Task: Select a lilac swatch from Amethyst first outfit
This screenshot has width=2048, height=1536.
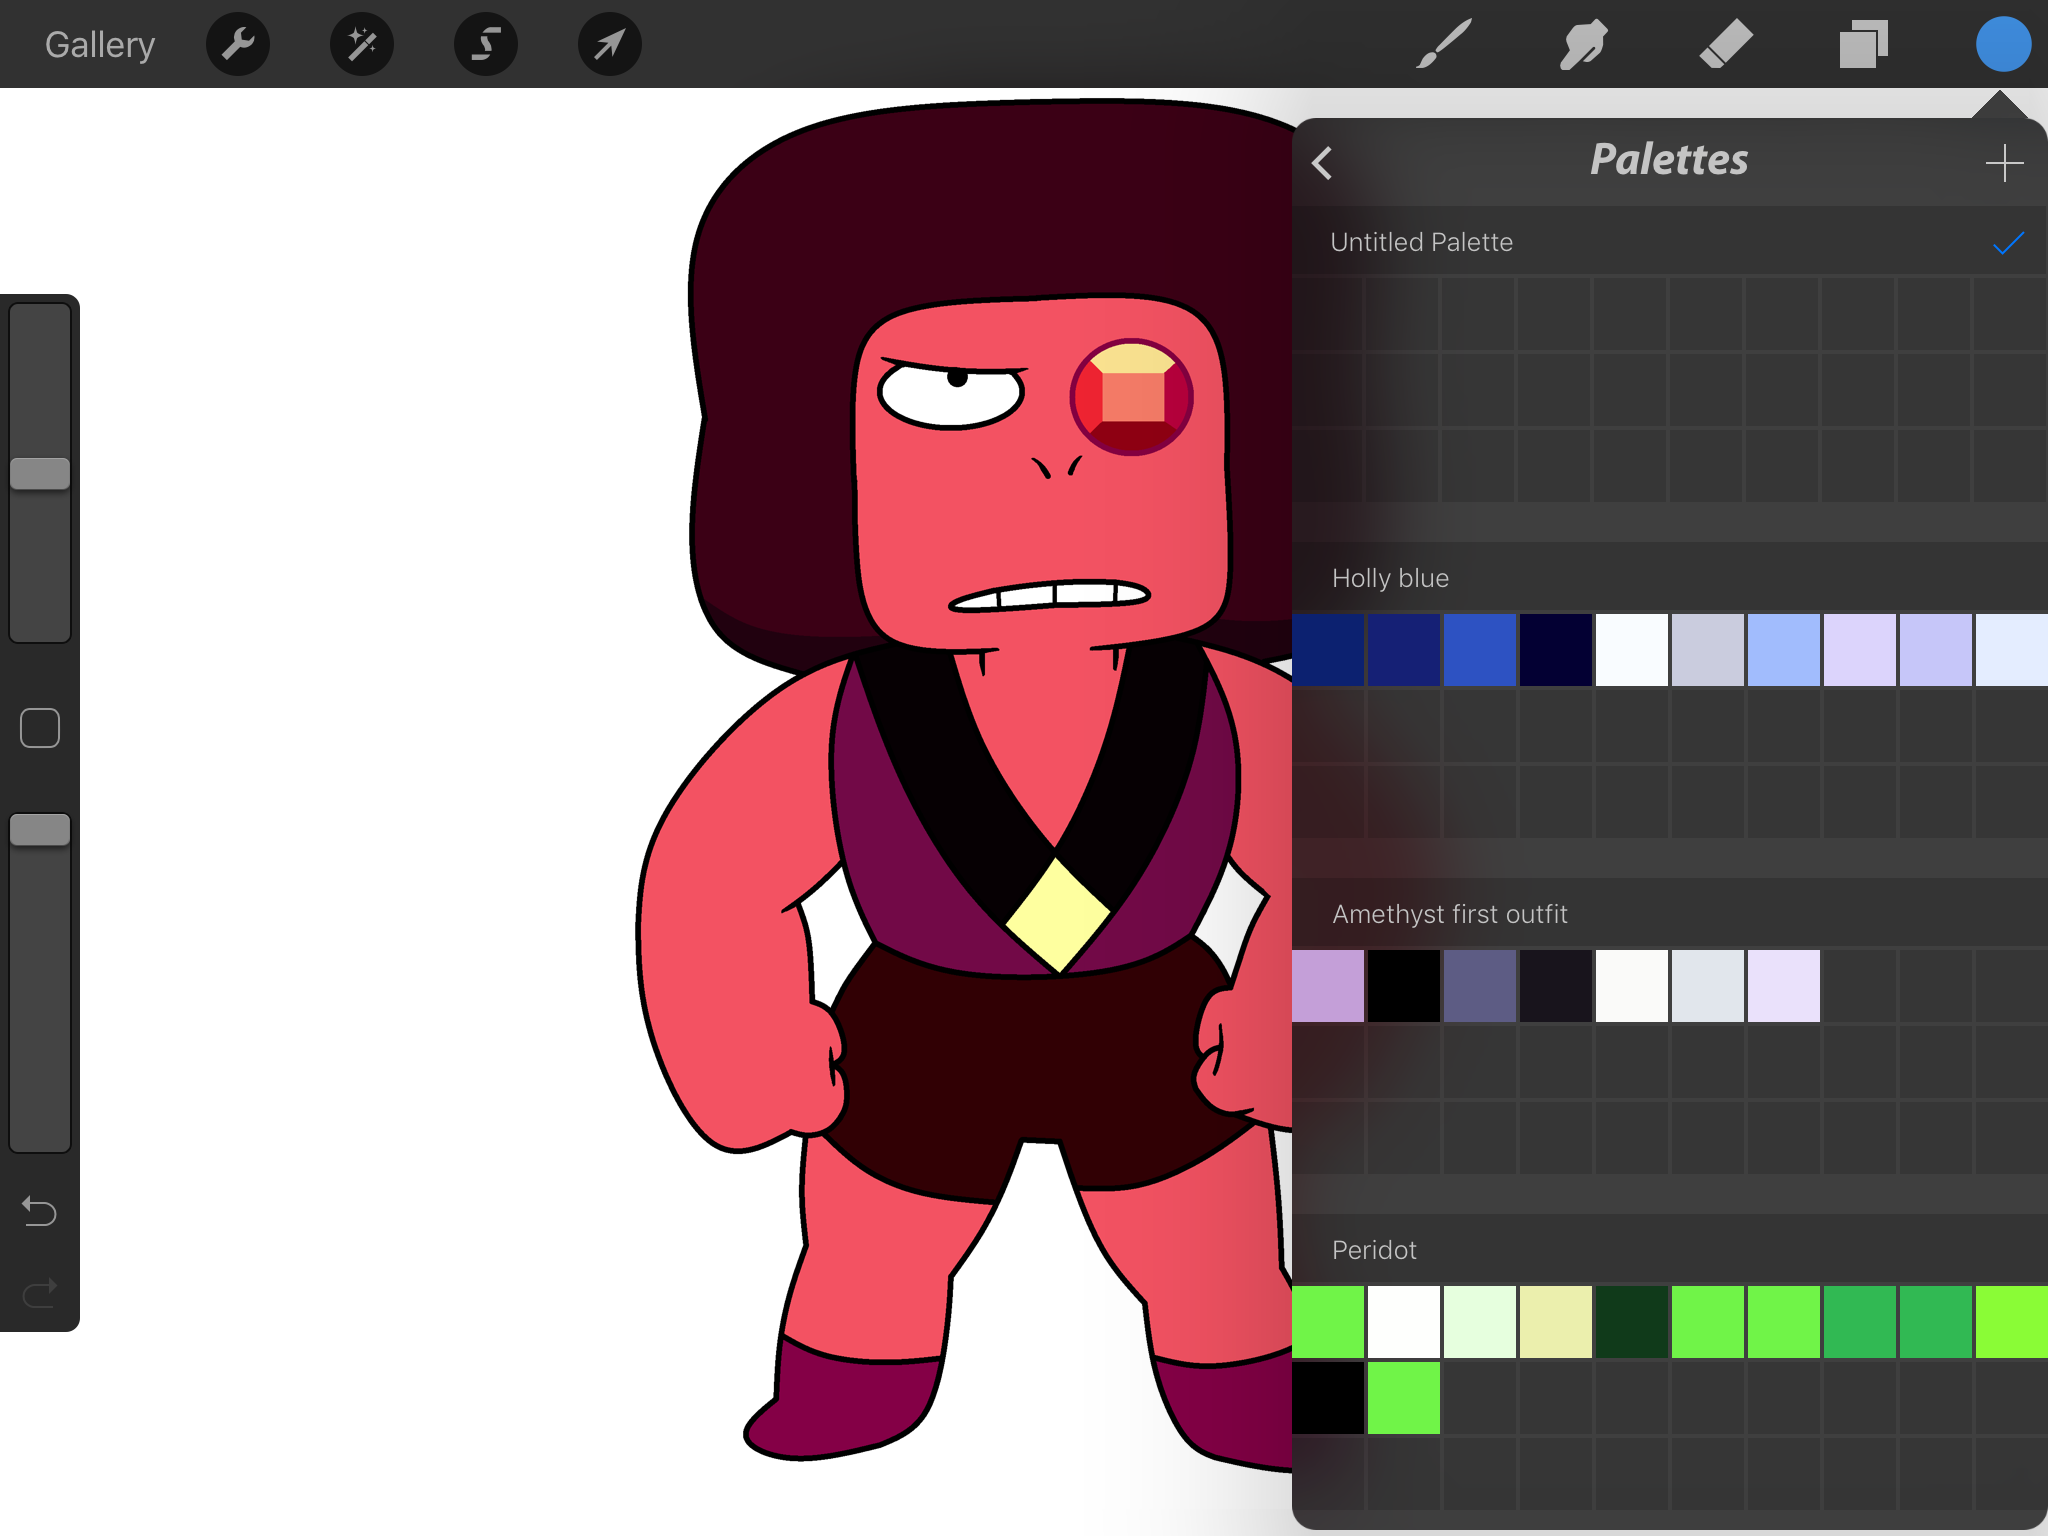Action: [x=1330, y=986]
